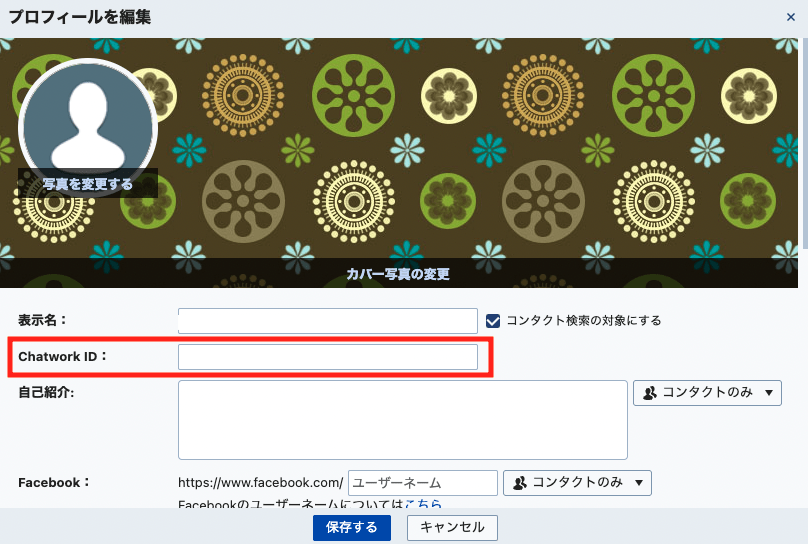Click the vertical scrollbar on the dialog's right edge

pyautogui.click(x=803, y=150)
